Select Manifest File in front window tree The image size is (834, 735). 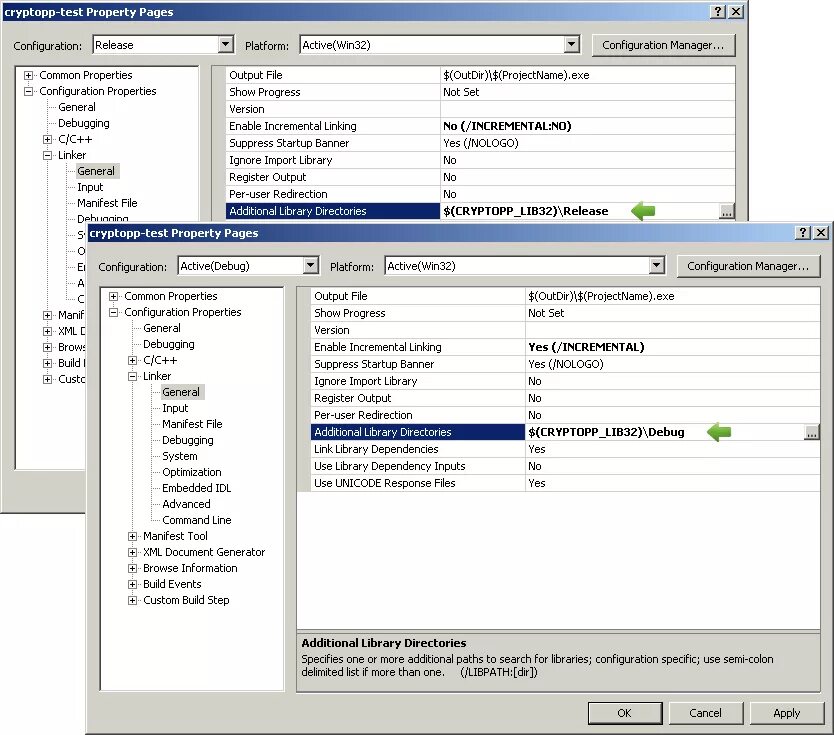point(192,424)
